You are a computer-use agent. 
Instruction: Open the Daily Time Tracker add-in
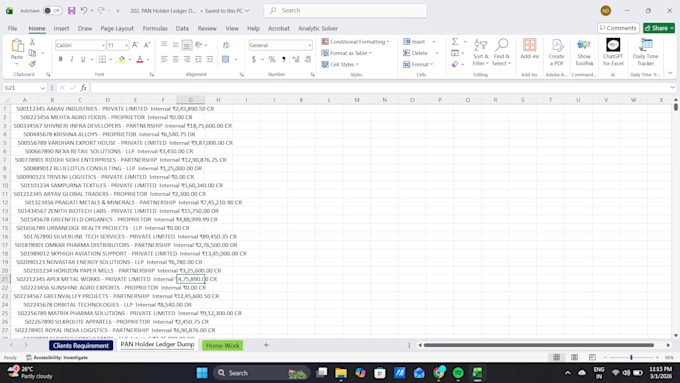click(645, 52)
